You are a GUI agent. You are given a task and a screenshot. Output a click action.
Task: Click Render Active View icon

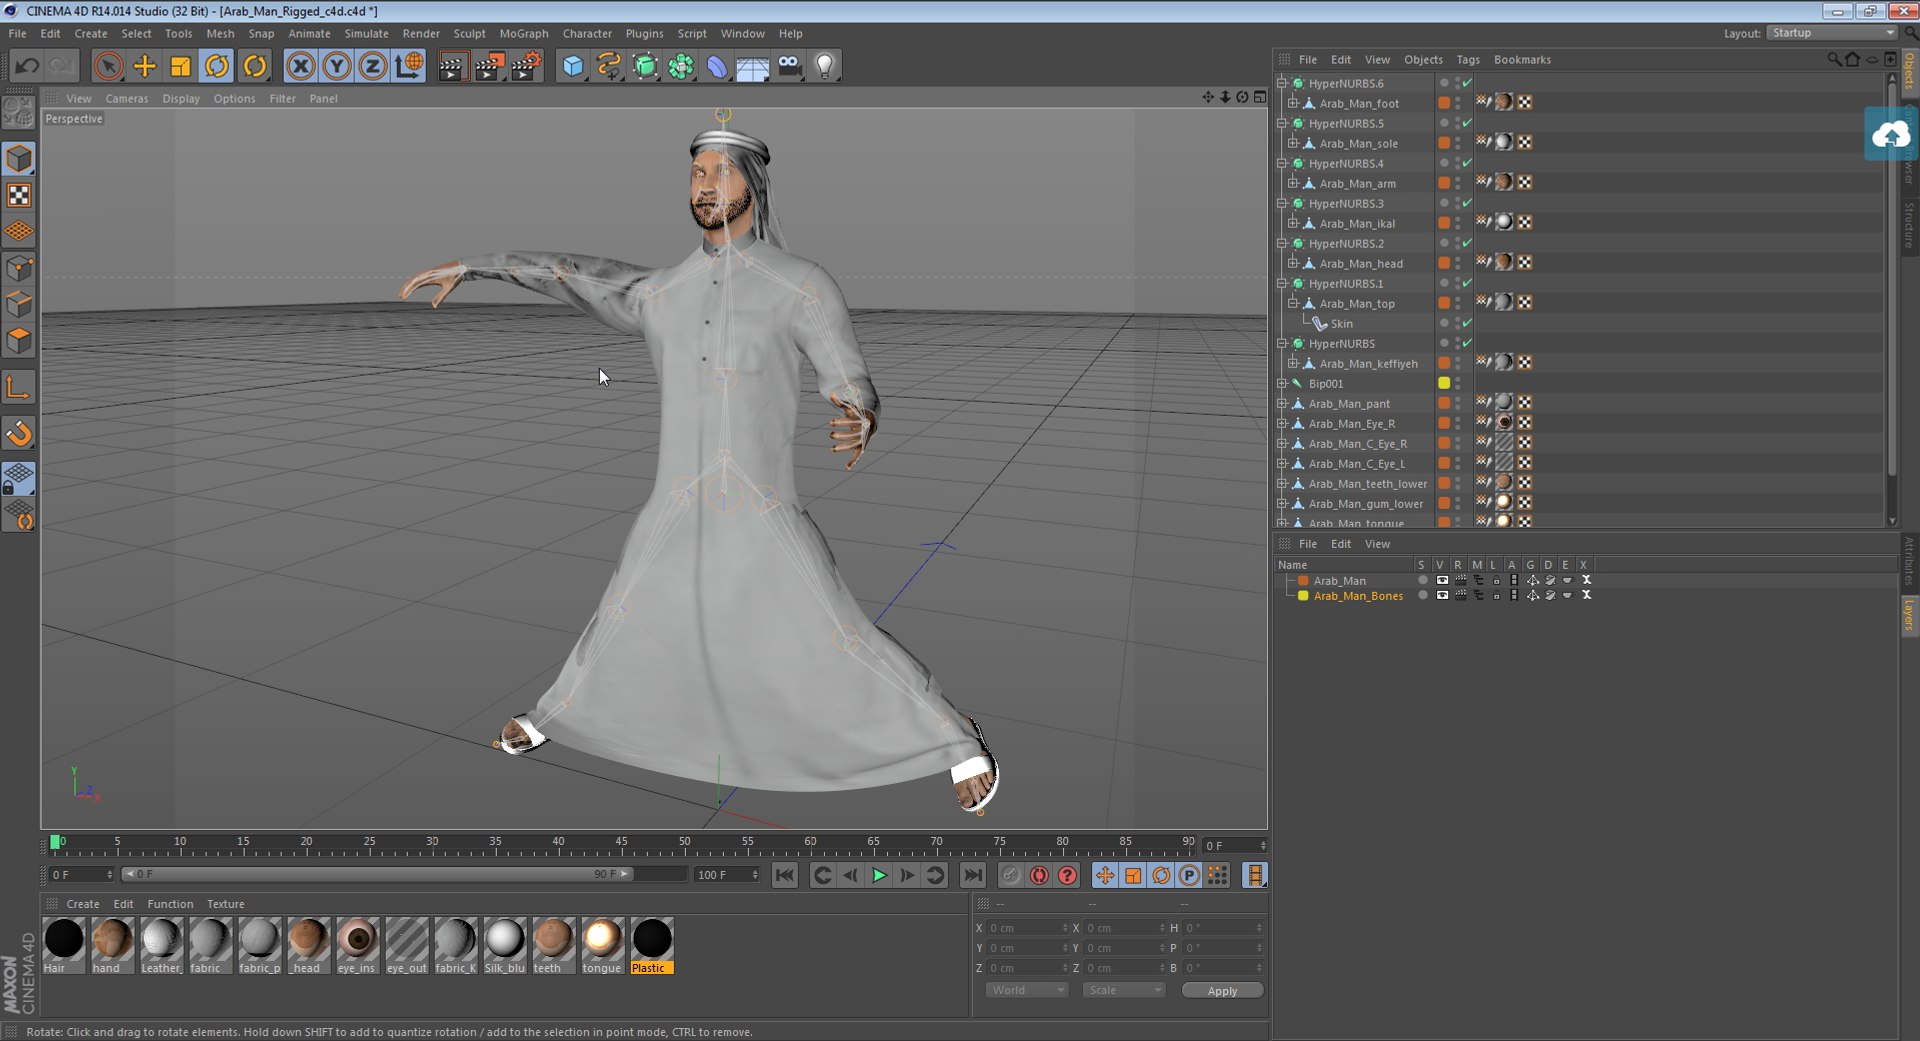click(452, 66)
